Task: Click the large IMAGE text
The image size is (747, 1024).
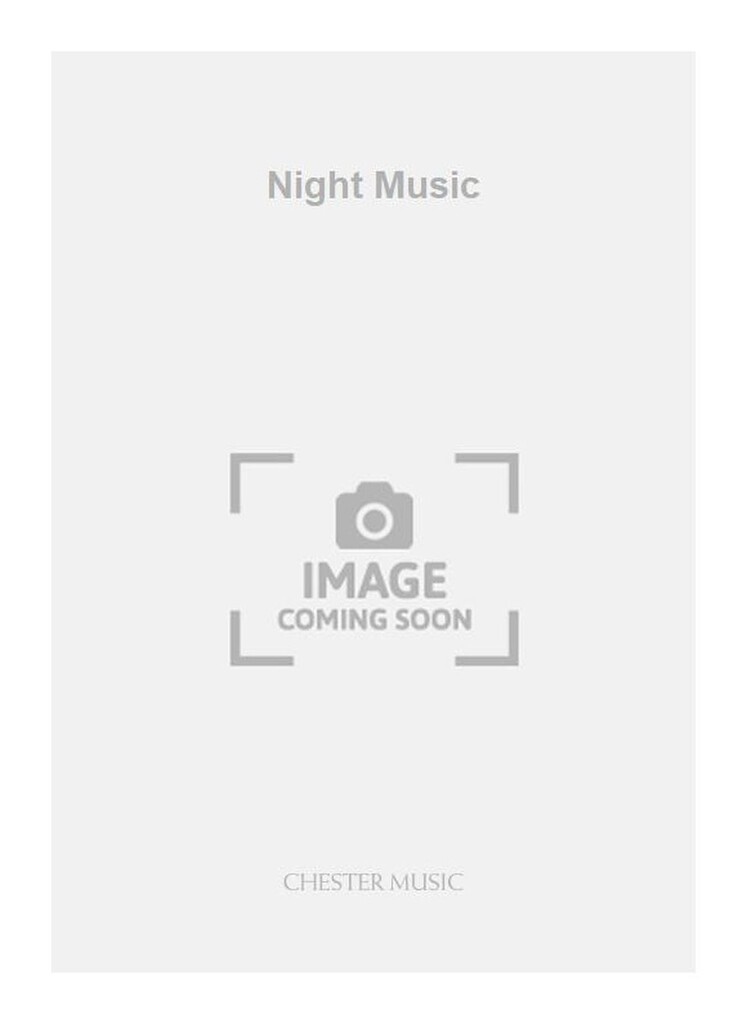Action: pyautogui.click(x=375, y=581)
